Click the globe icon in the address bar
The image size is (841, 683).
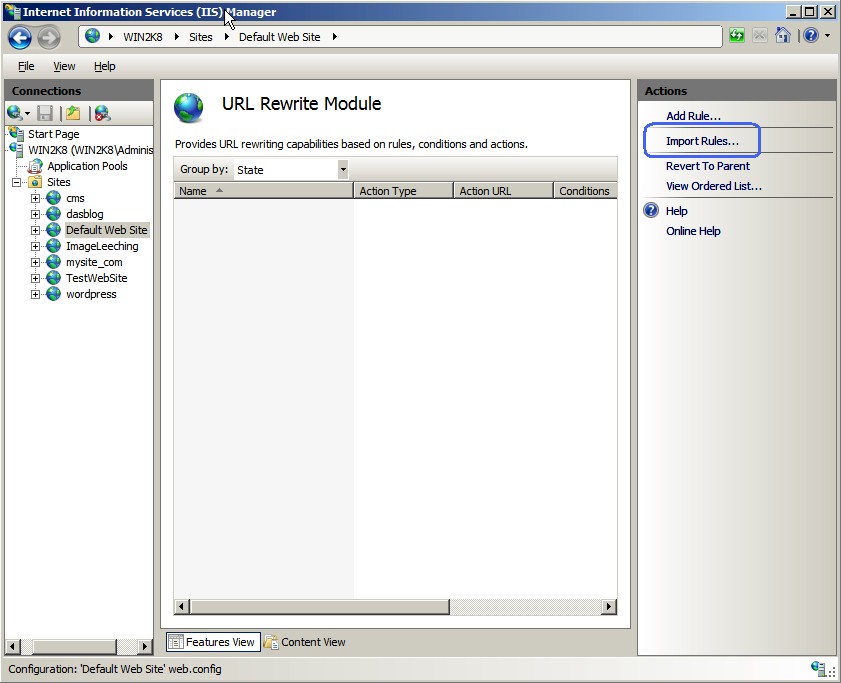(93, 36)
